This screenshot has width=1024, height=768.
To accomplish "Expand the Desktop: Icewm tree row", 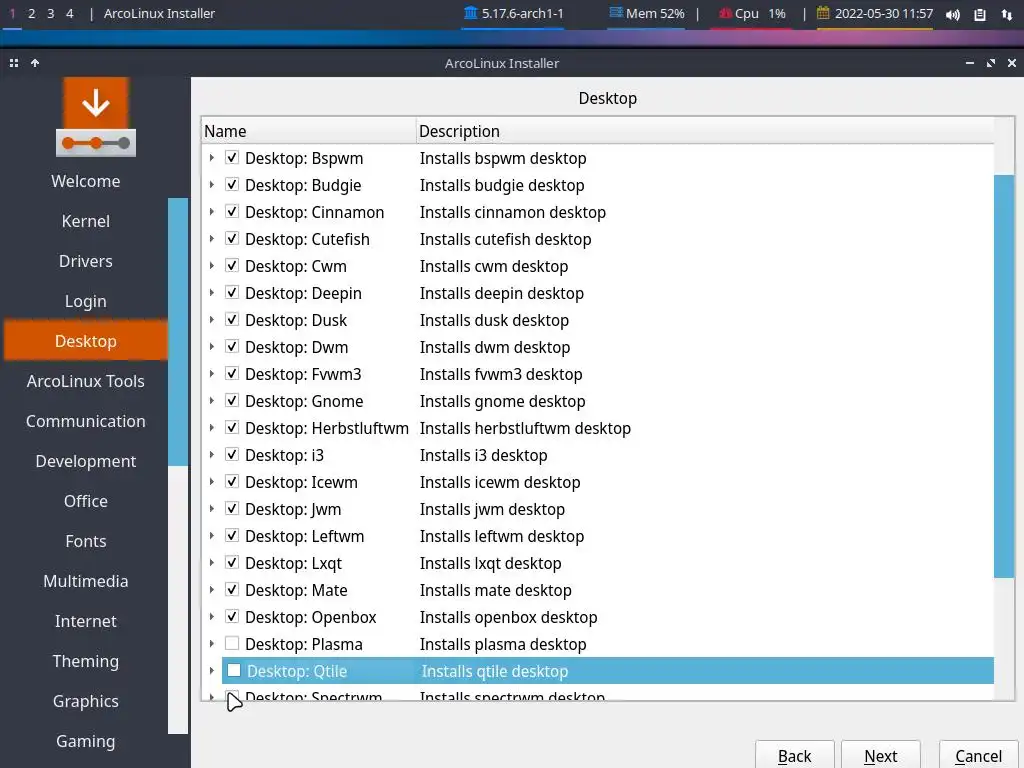I will [x=212, y=482].
